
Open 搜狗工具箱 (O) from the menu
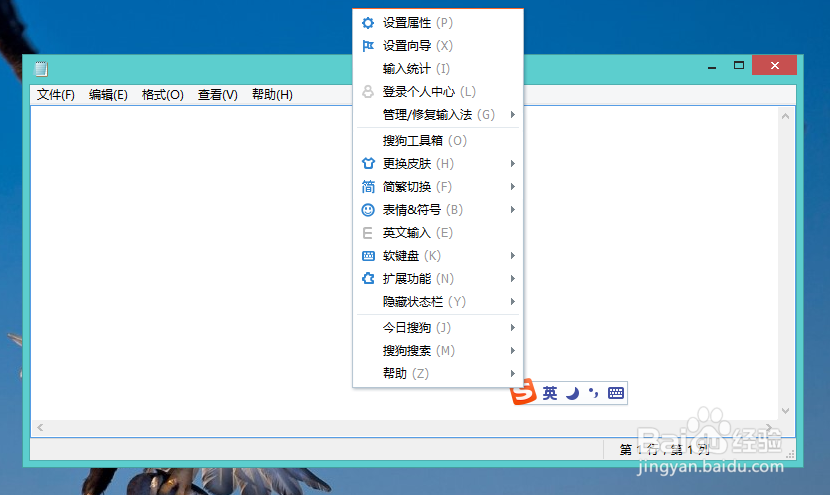coord(438,141)
